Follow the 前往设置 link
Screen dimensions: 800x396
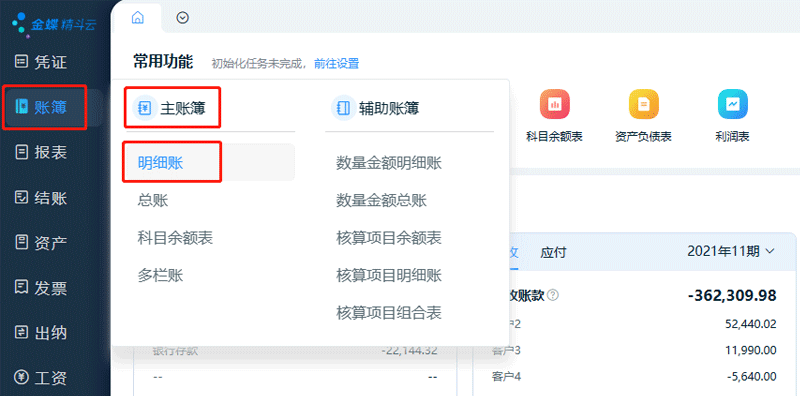coord(337,64)
